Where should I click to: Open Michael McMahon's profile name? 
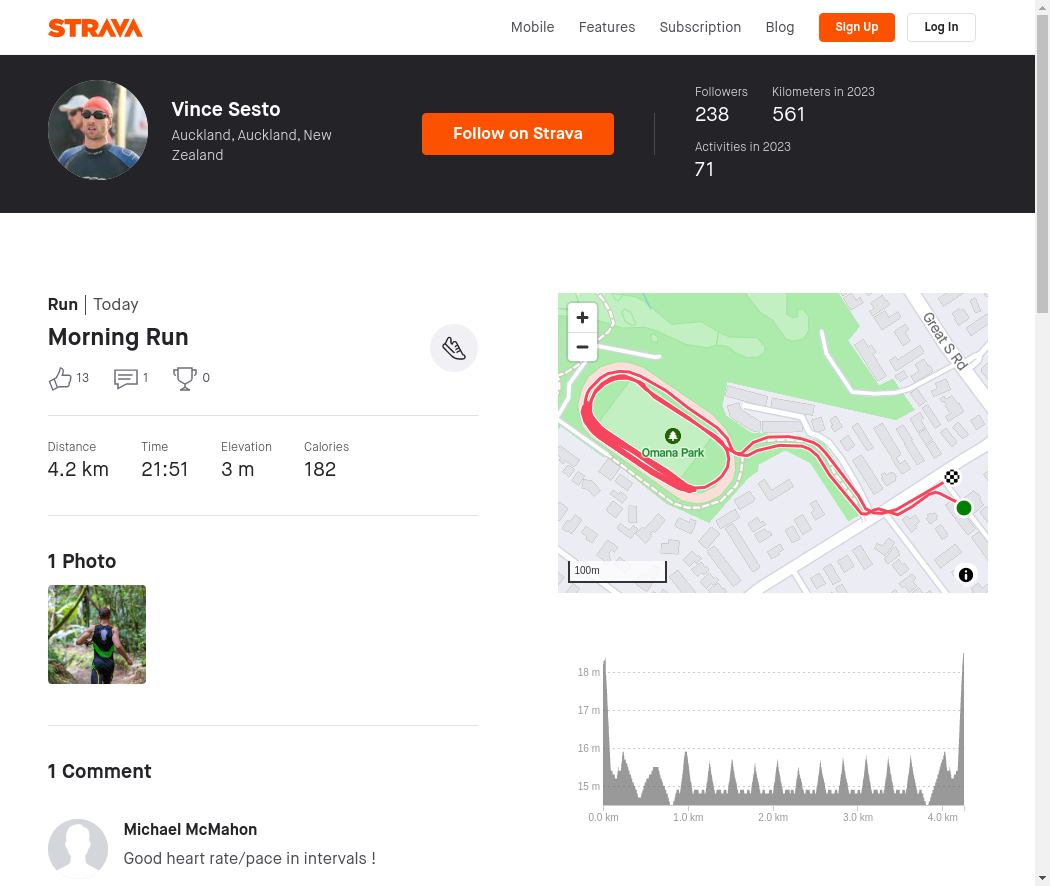[x=190, y=830]
